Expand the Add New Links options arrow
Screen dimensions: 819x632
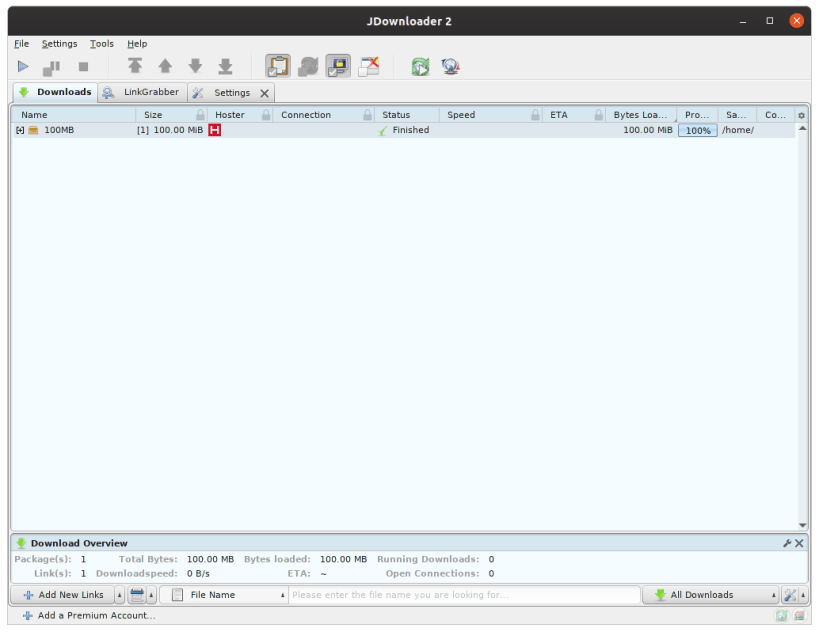tap(119, 594)
